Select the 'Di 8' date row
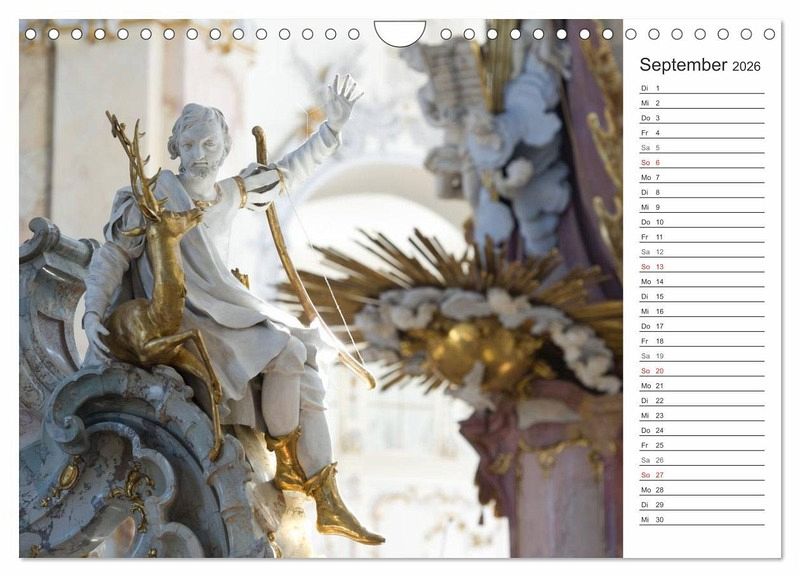Screen dimensions: 800x577 702,192
